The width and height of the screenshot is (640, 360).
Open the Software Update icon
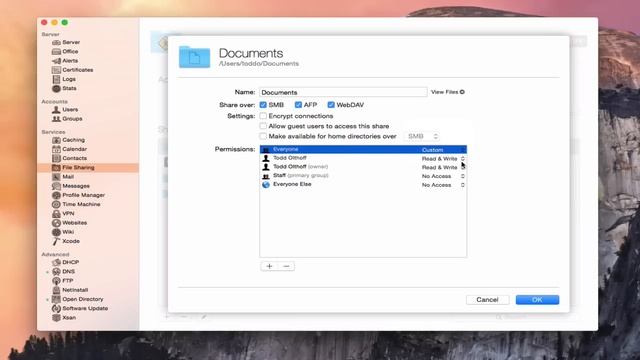click(x=56, y=309)
